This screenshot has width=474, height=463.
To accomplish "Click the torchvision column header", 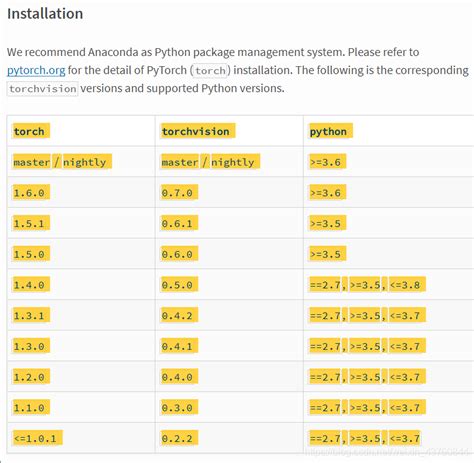I will coord(197,131).
